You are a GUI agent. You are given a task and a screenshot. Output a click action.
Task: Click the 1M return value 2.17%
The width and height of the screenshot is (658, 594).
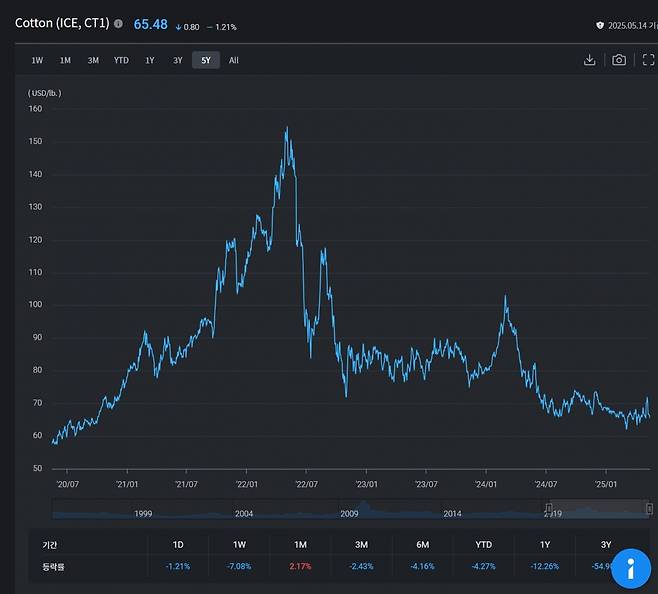(x=300, y=567)
